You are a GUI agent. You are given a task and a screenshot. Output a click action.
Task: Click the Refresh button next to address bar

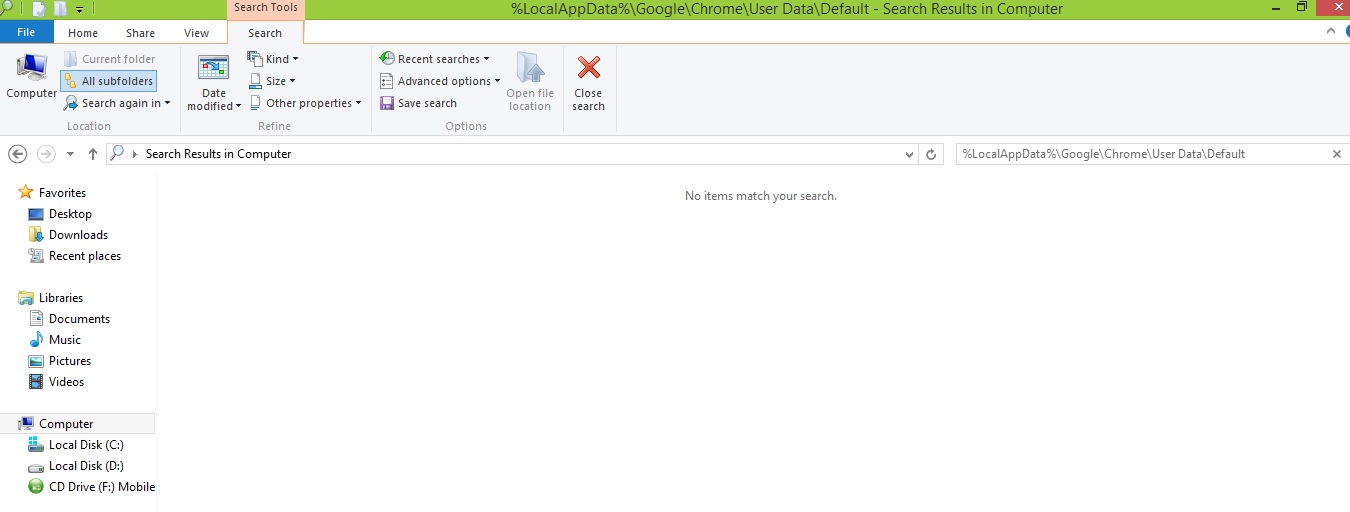point(932,155)
